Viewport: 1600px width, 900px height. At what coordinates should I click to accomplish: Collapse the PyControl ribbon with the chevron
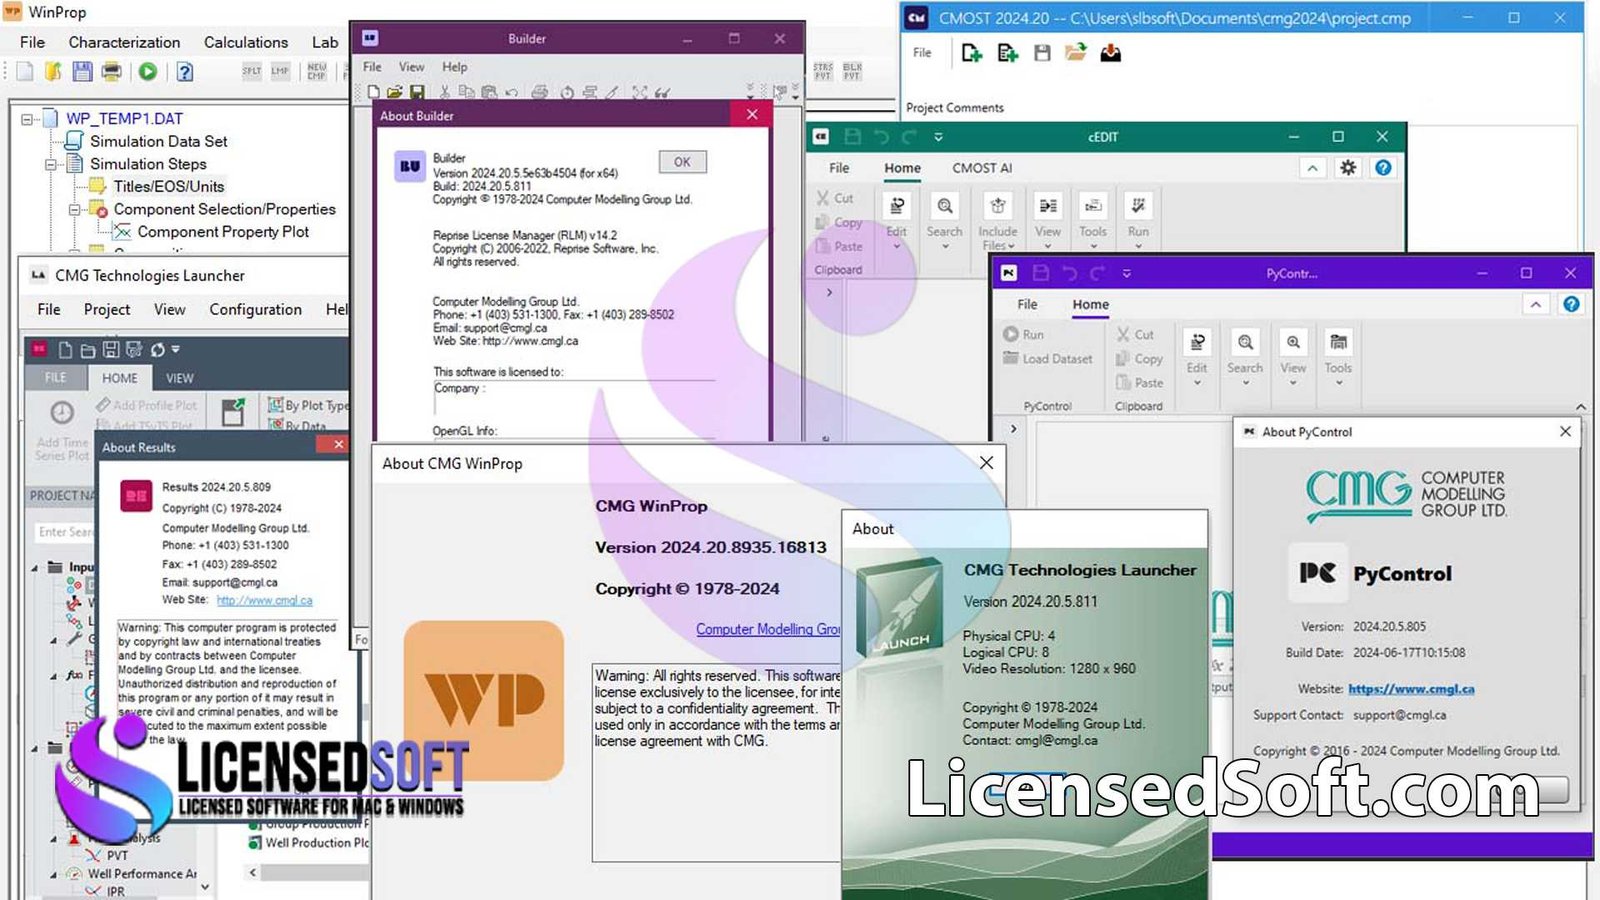point(1535,304)
